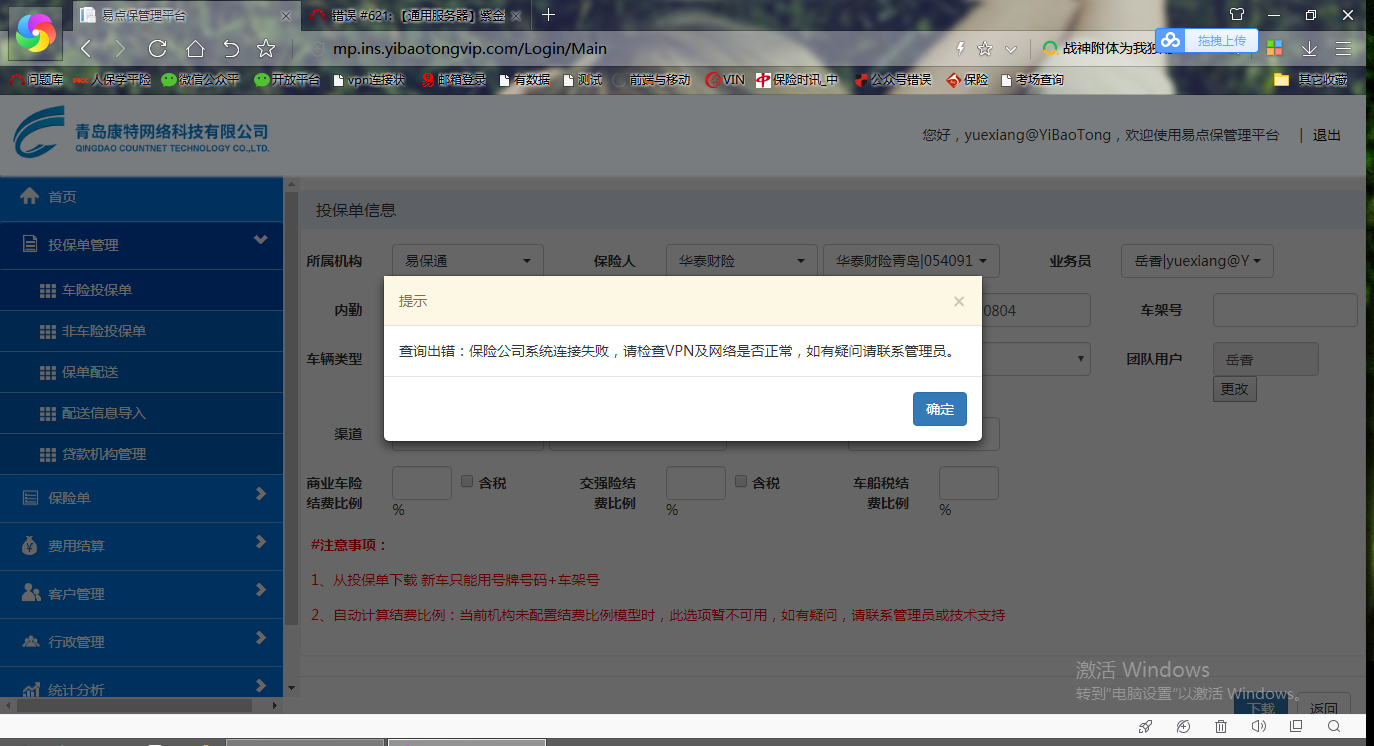Viewport: 1374px width, 746px height.
Task: Click the circular plus icon in status bar
Action: pyautogui.click(x=1183, y=727)
